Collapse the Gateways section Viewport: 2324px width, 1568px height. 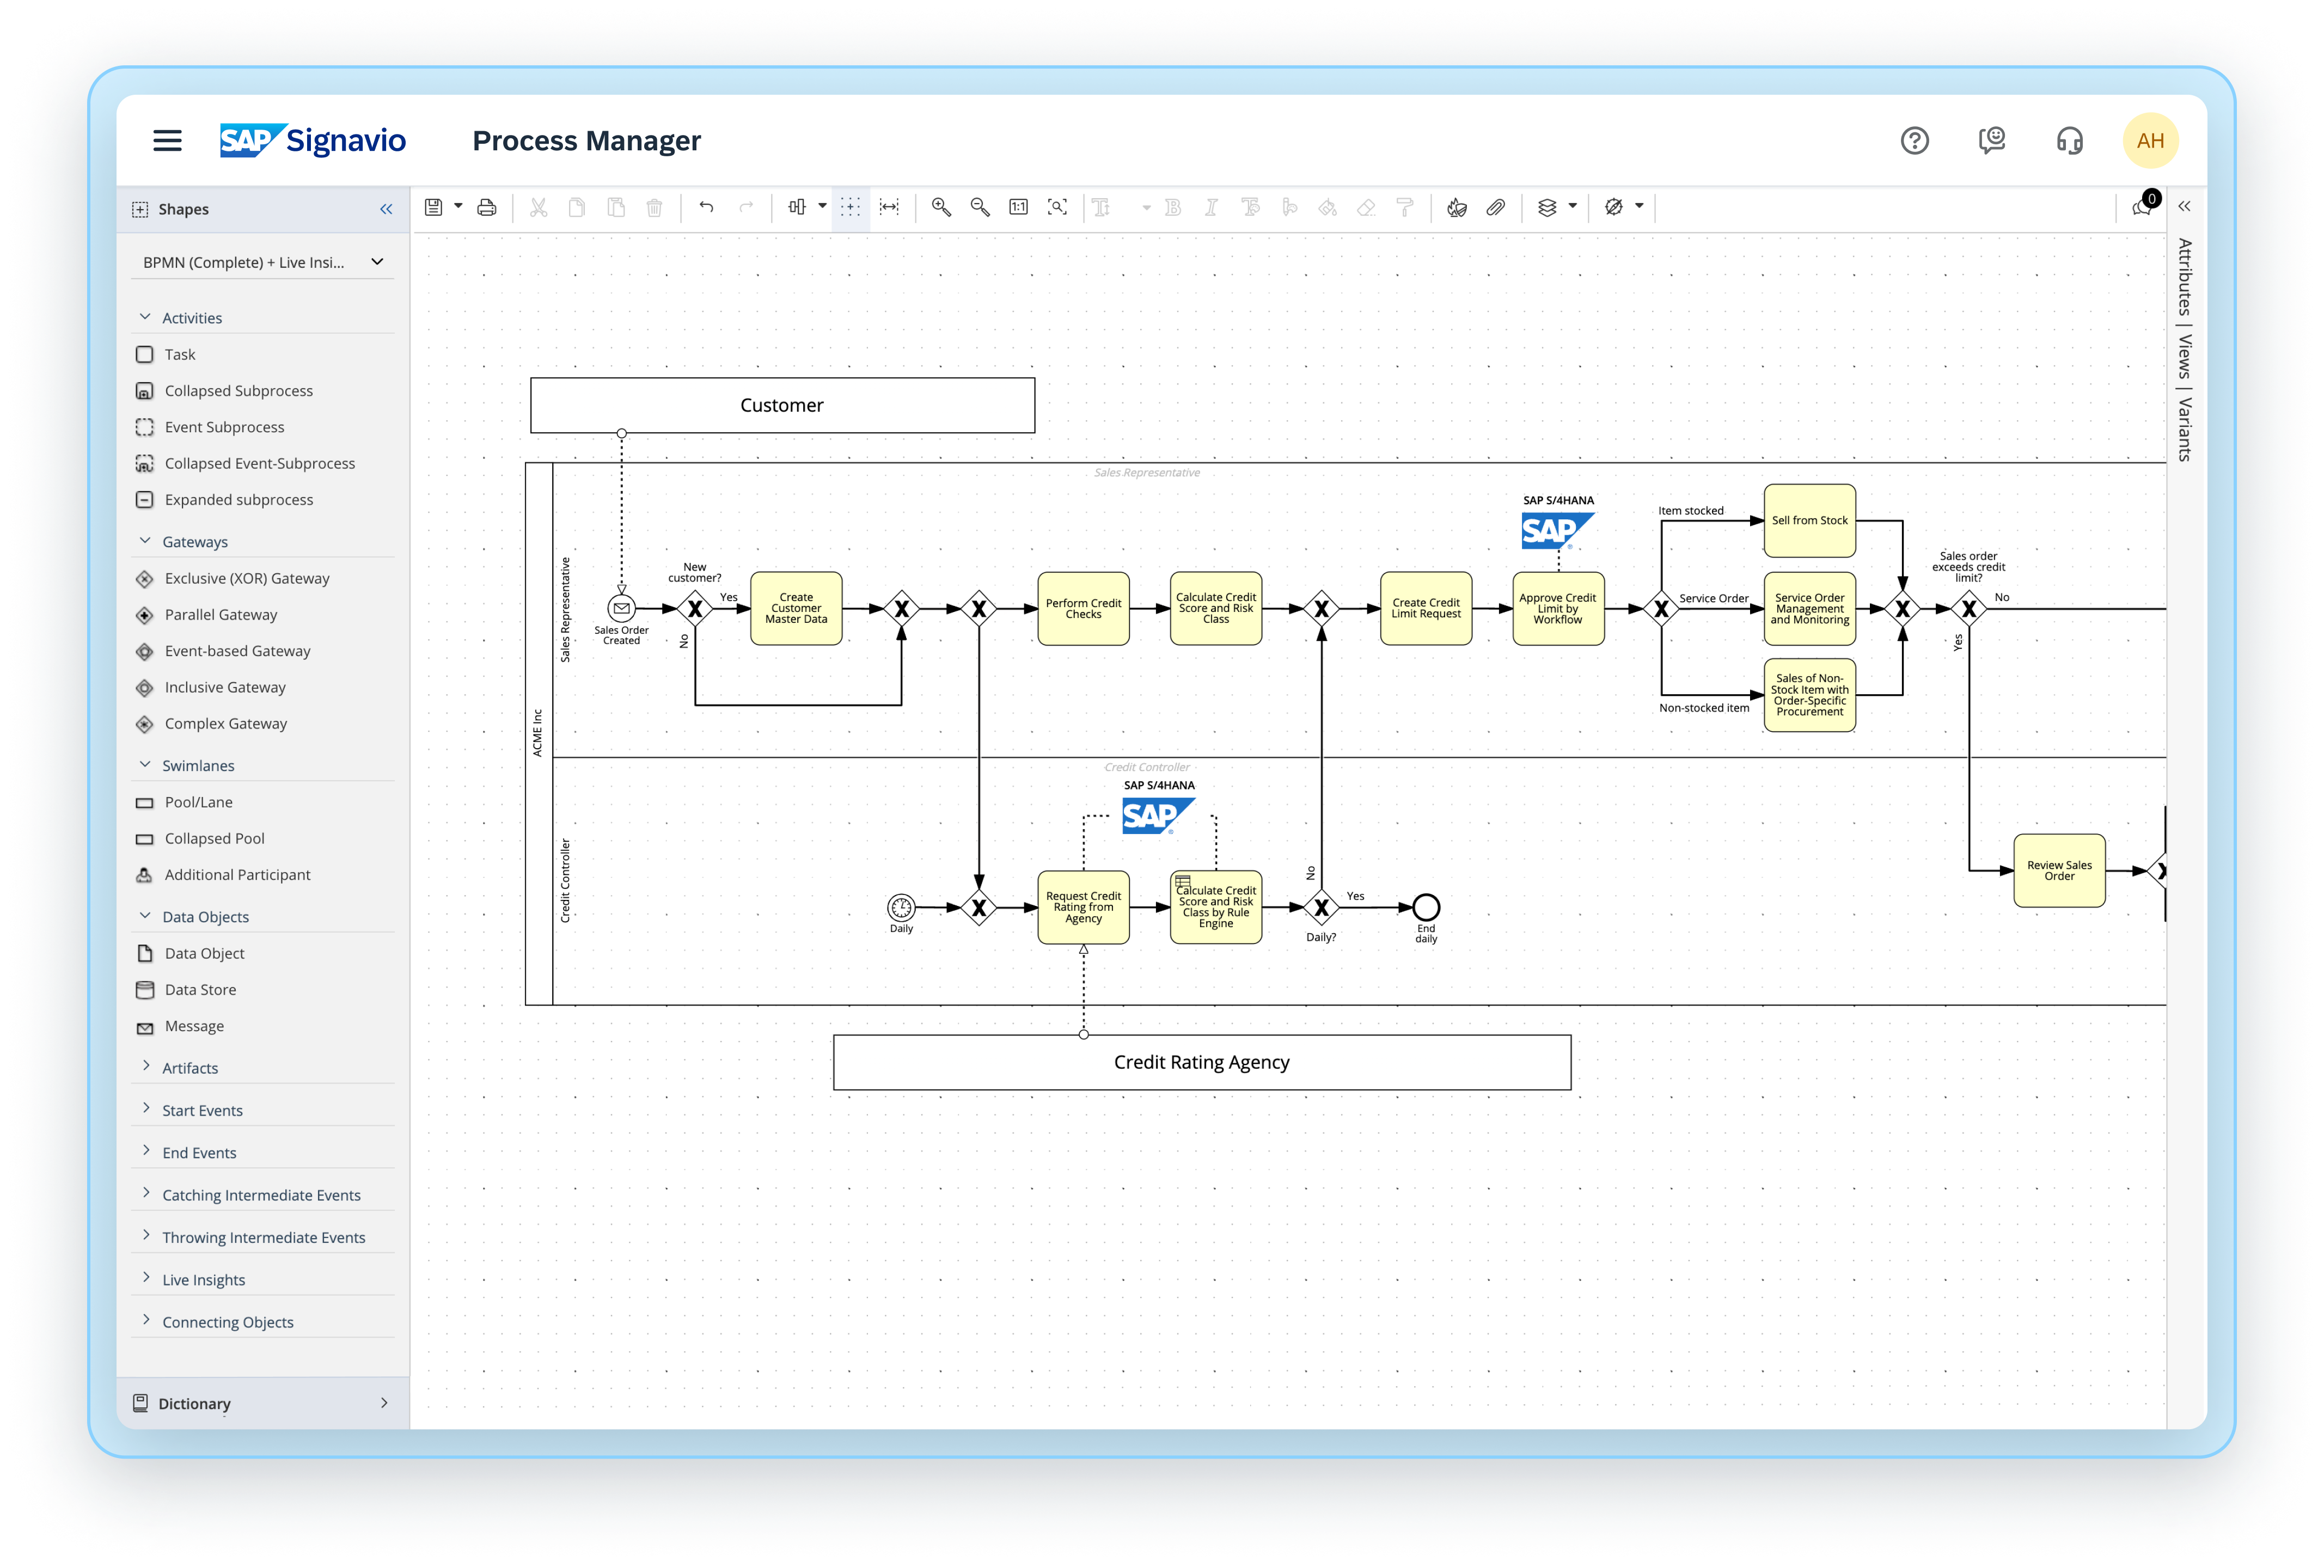(146, 540)
